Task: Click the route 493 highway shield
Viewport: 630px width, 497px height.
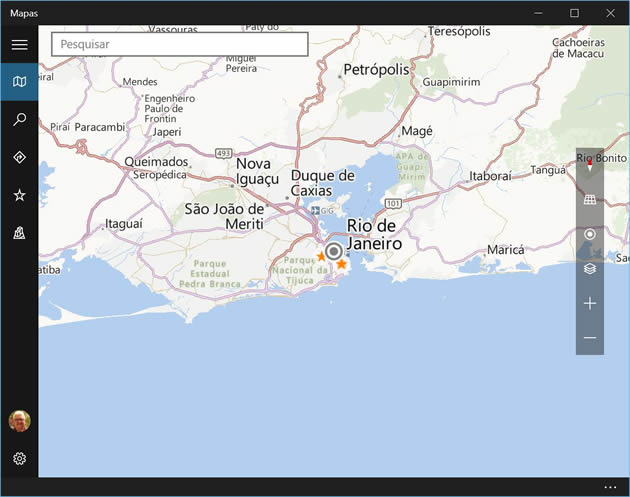Action: tap(223, 153)
